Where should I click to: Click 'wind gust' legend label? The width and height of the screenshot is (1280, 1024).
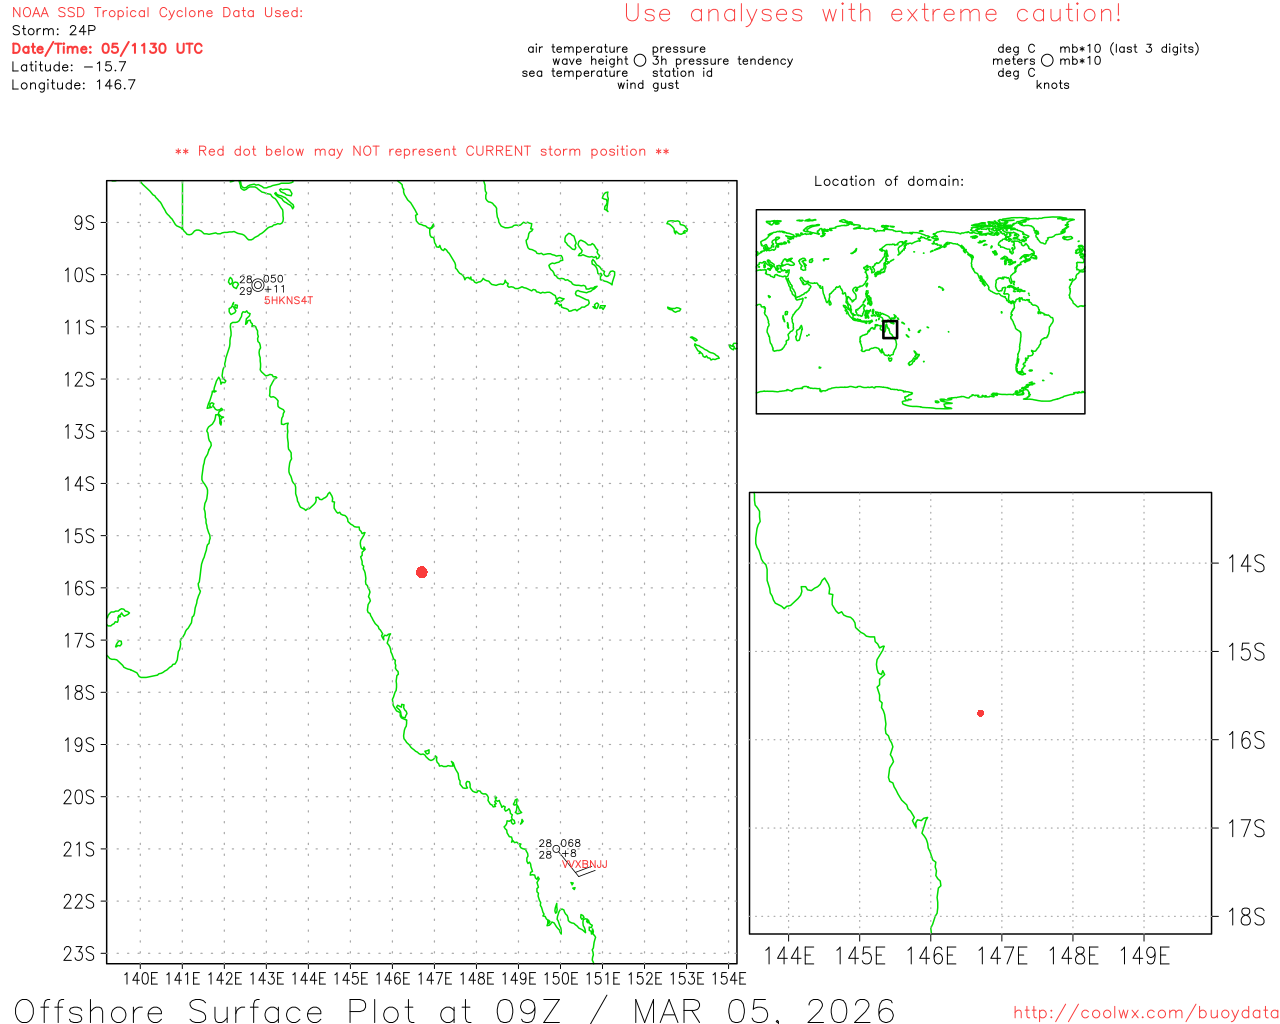[x=648, y=85]
